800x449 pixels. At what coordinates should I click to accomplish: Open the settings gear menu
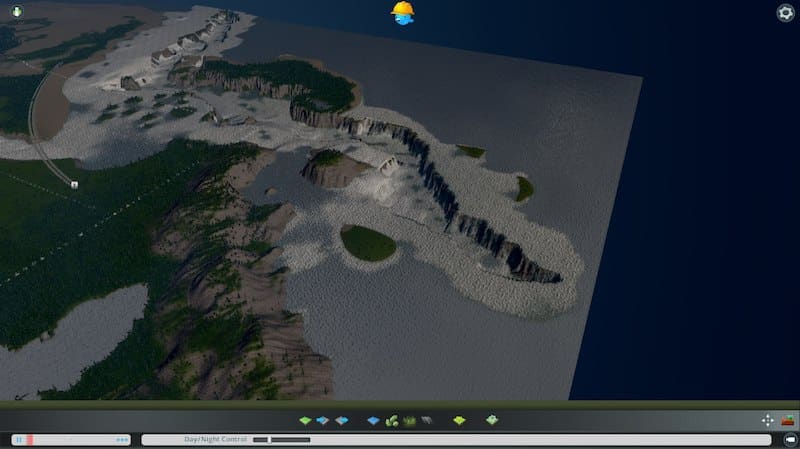point(786,12)
